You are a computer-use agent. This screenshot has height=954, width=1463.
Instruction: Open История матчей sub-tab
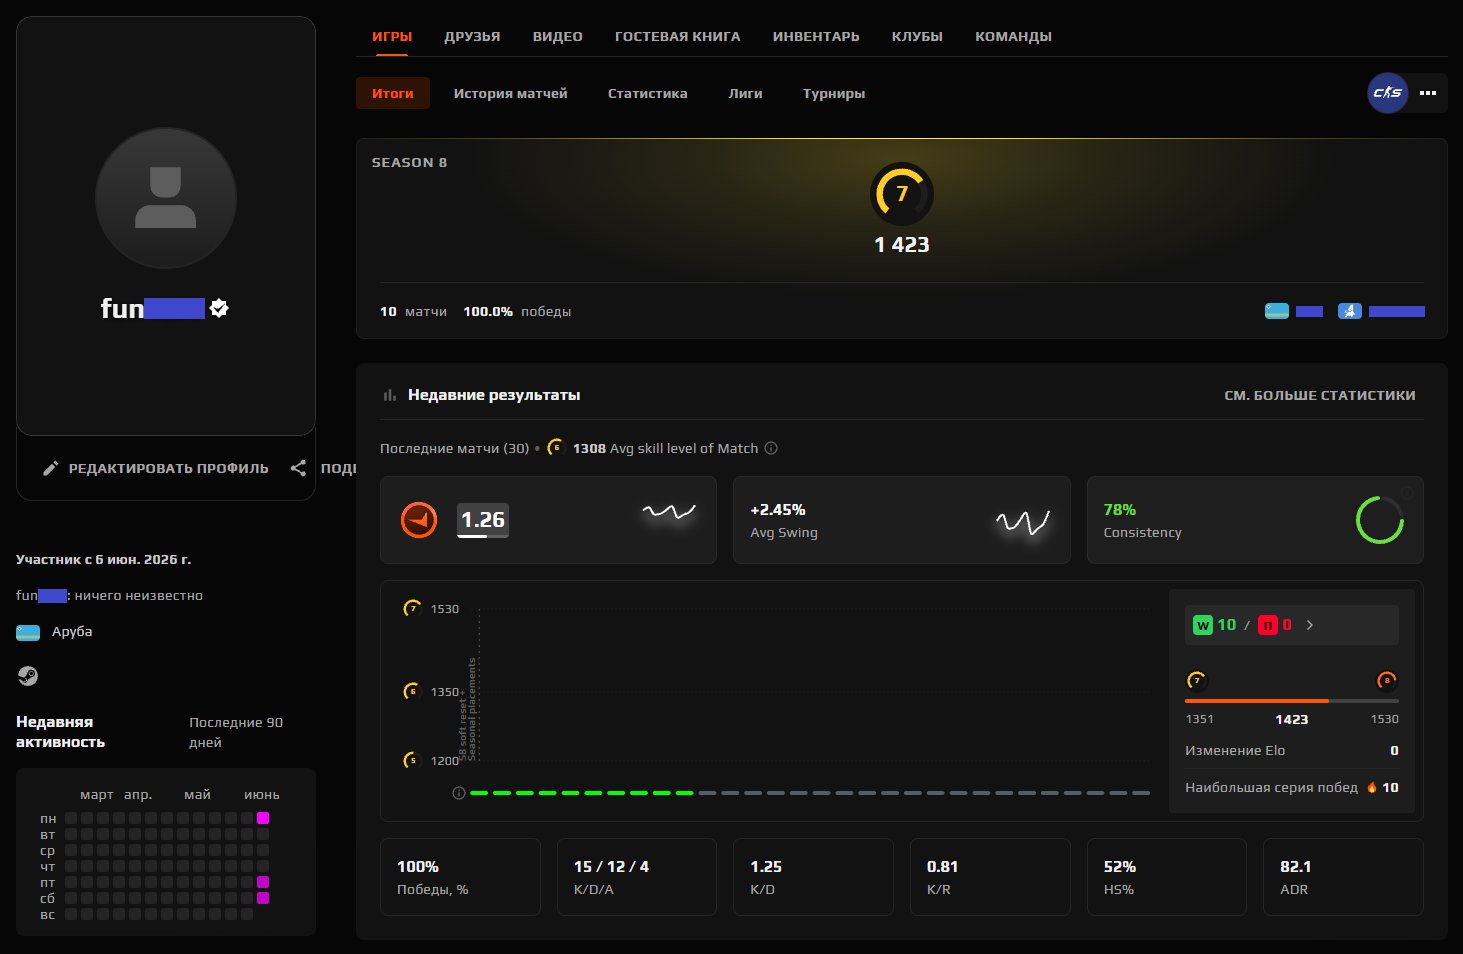510,93
